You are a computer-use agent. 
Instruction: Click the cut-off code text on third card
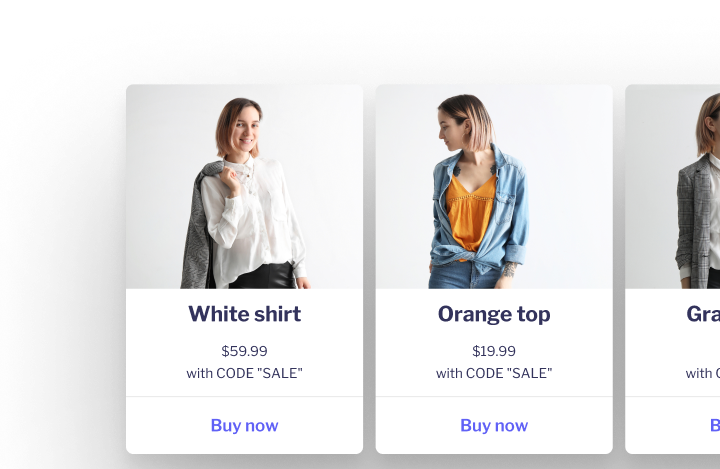tap(703, 373)
